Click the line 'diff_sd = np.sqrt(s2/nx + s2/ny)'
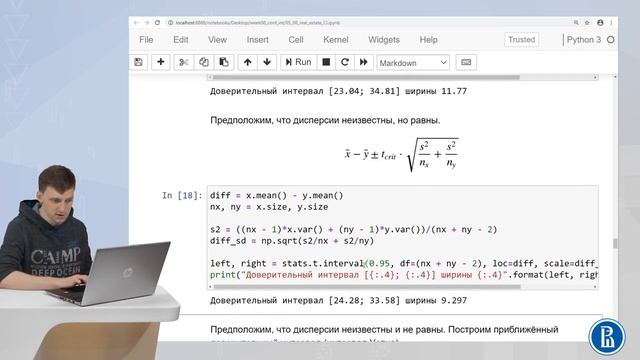The width and height of the screenshot is (640, 360). pos(292,241)
